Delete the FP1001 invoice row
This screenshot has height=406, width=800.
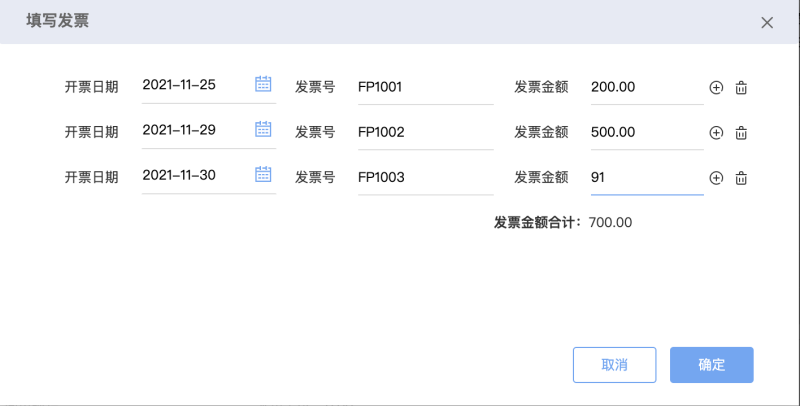click(x=741, y=88)
